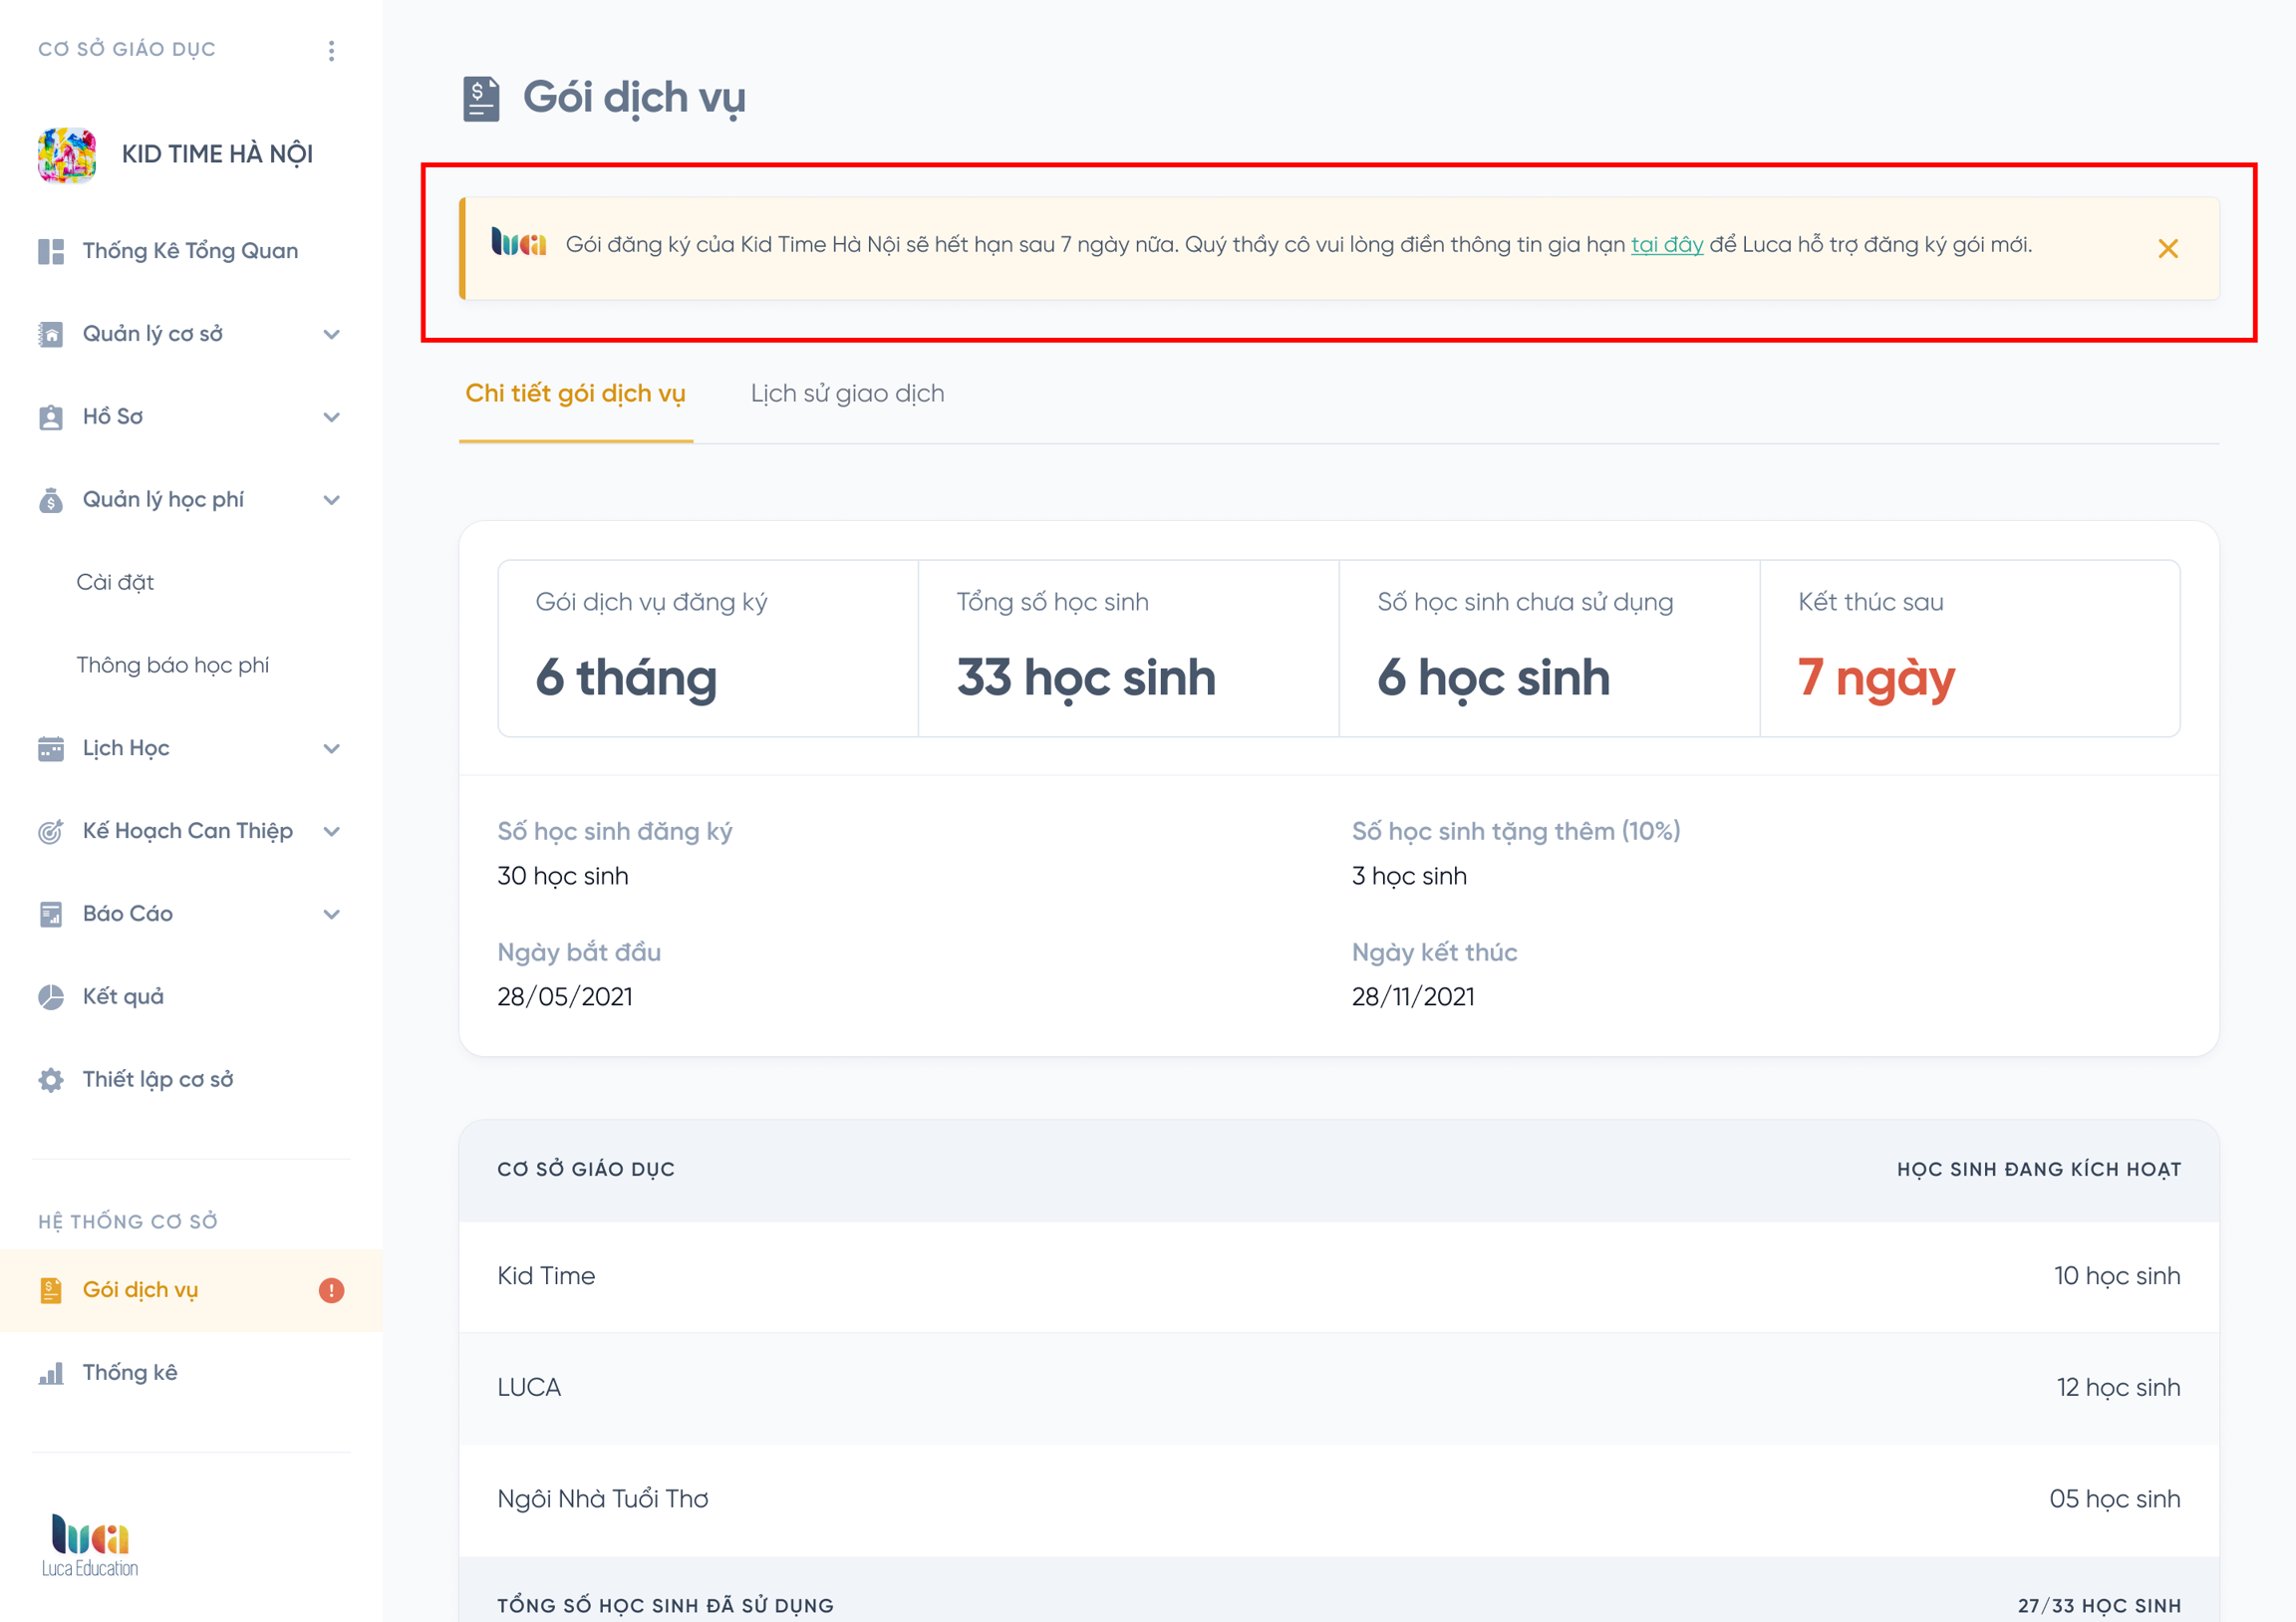Switch to Lịch sử giao dịch tab
Screen dimensions: 2296x1622
(x=847, y=394)
